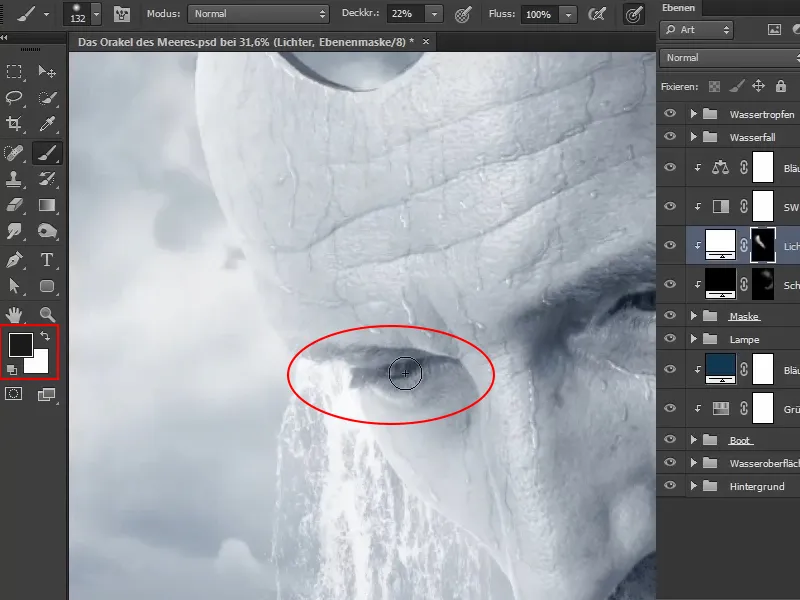
Task: Hide the Wasserfall group
Action: pos(670,137)
